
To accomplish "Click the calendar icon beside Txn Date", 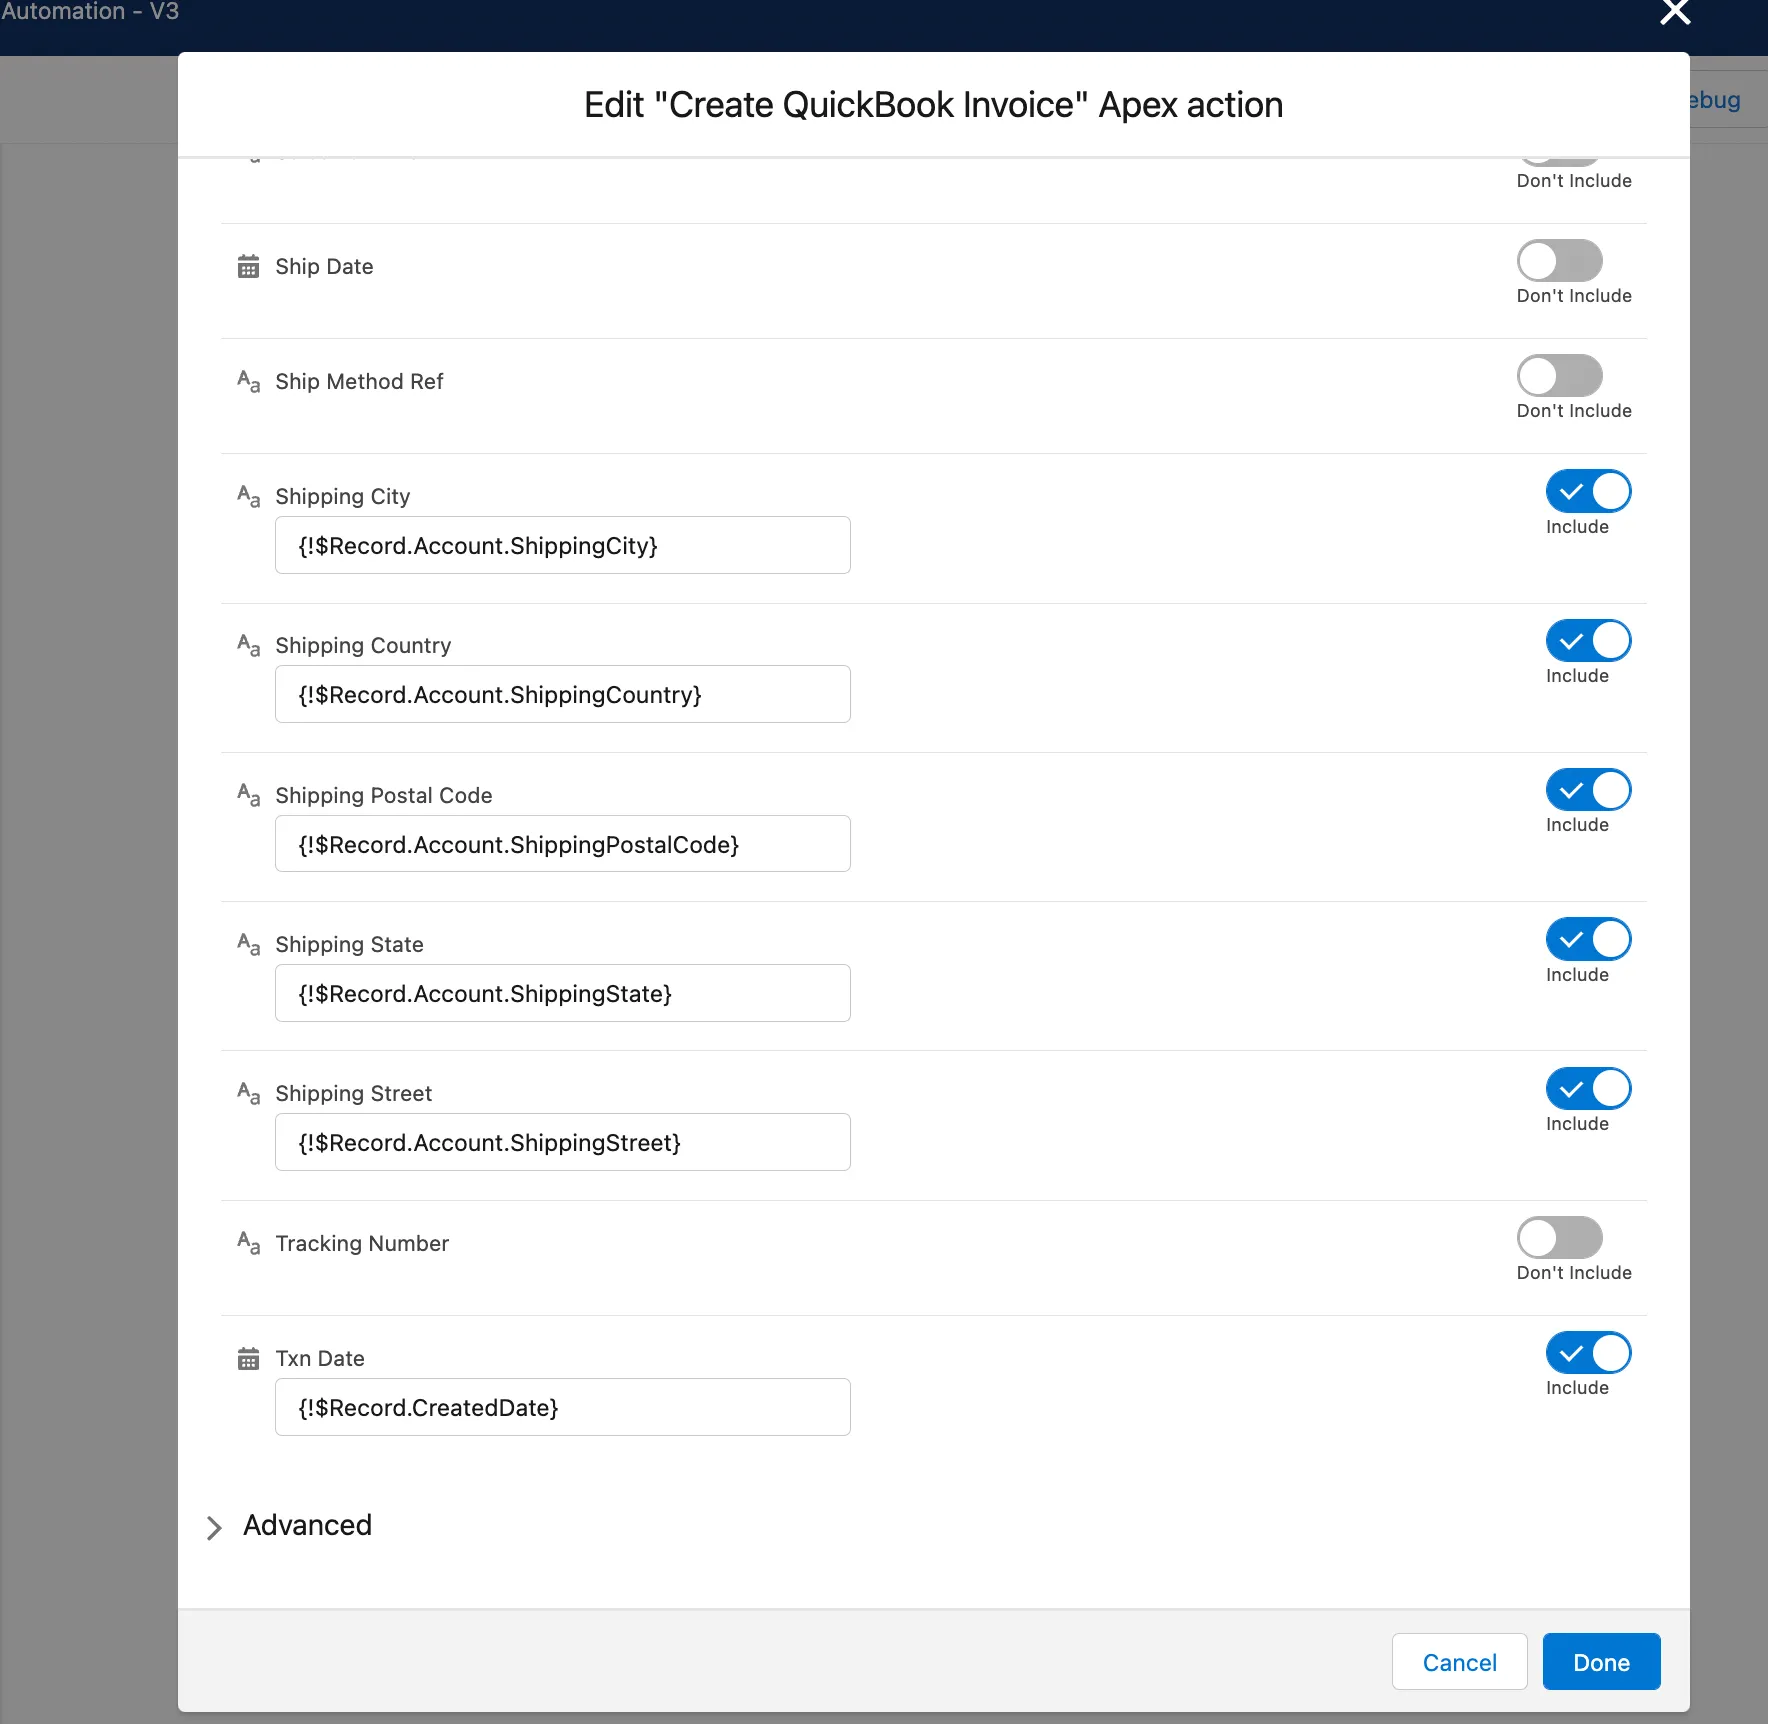I will pos(248,1359).
